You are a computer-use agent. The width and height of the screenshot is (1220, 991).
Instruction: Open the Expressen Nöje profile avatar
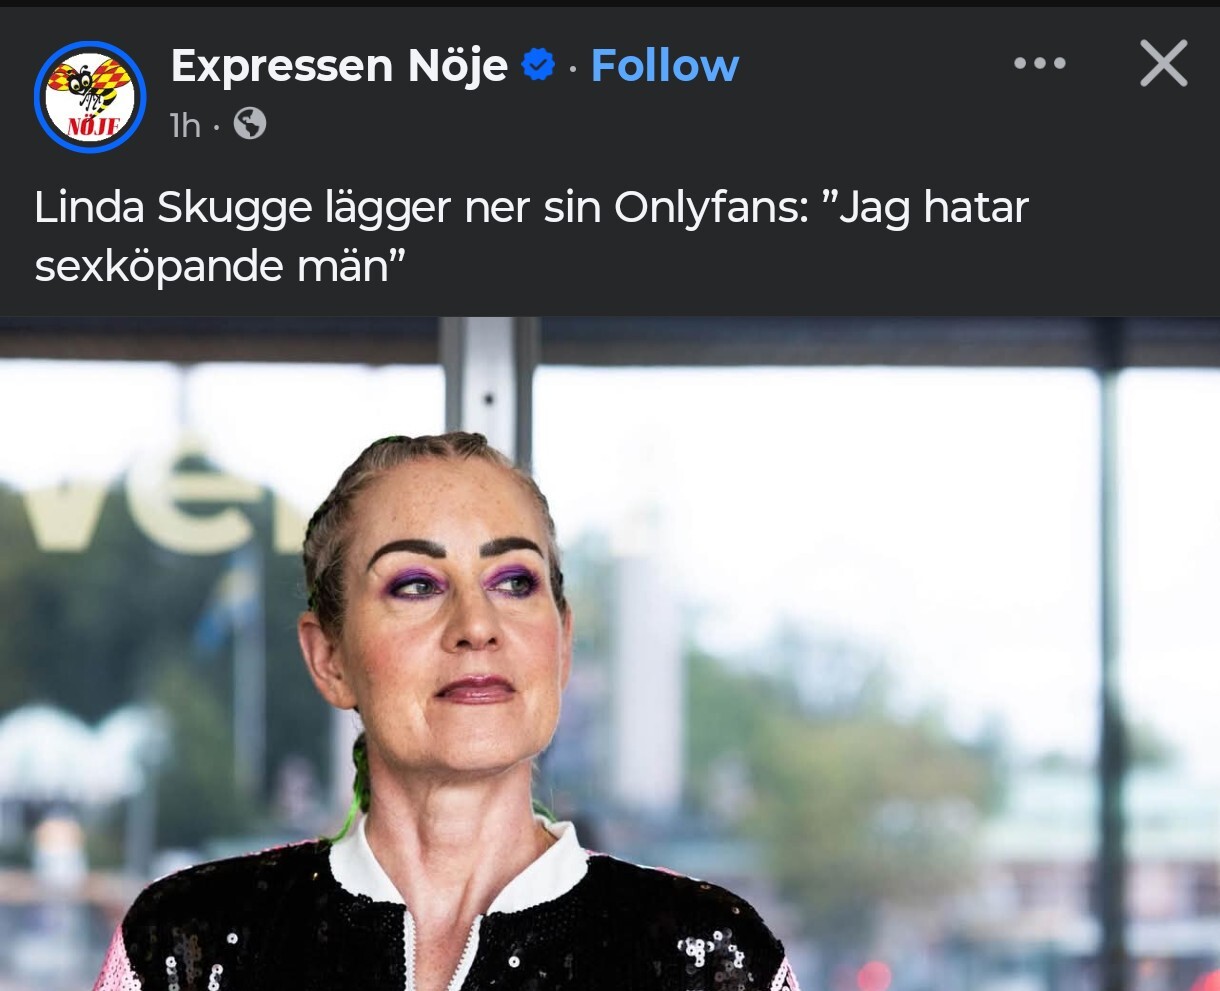pyautogui.click(x=90, y=97)
